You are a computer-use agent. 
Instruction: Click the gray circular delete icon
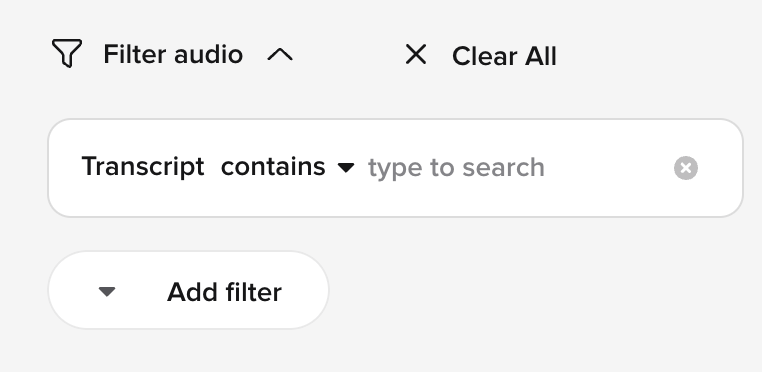686,168
